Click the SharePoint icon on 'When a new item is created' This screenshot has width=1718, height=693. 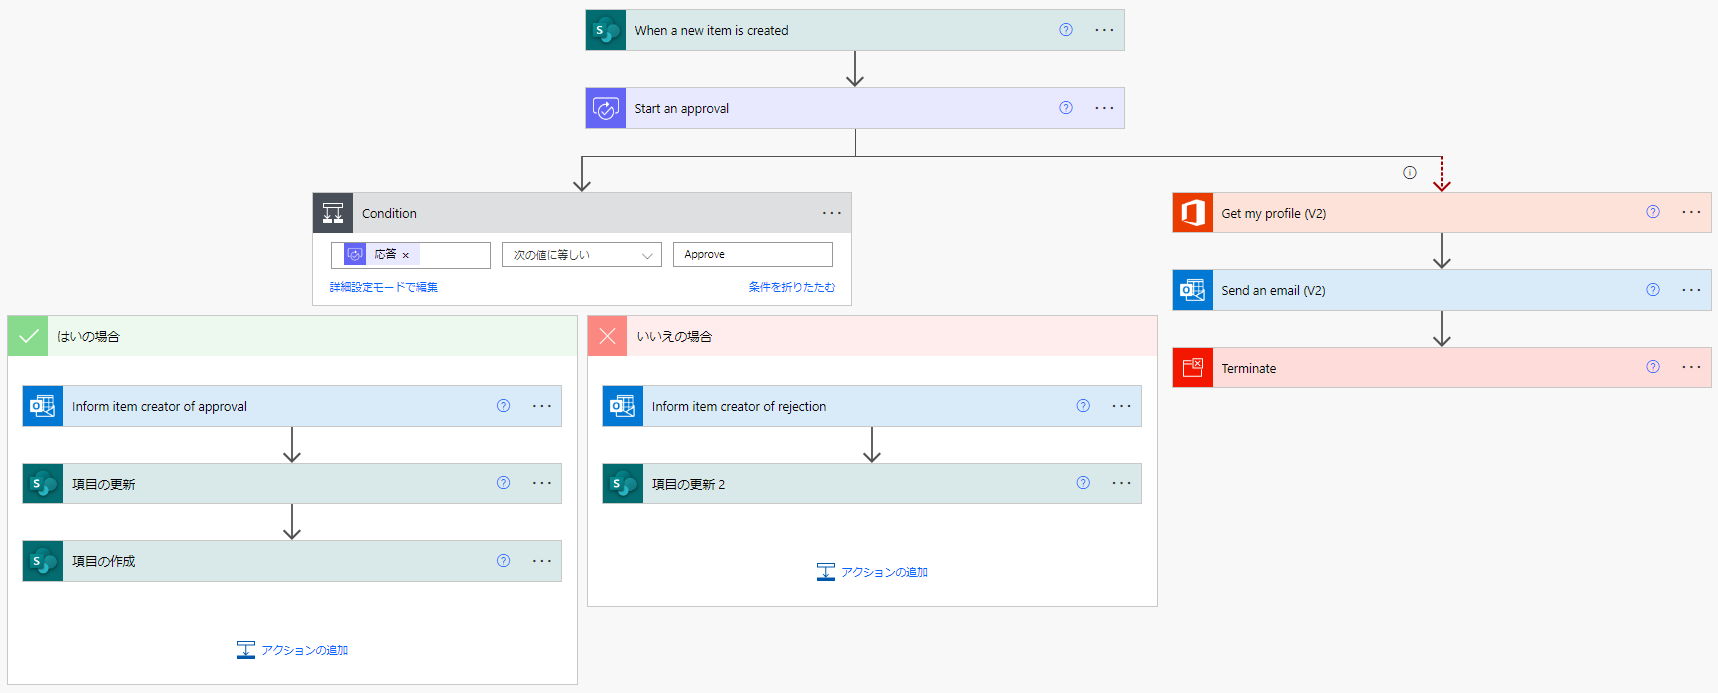(605, 30)
